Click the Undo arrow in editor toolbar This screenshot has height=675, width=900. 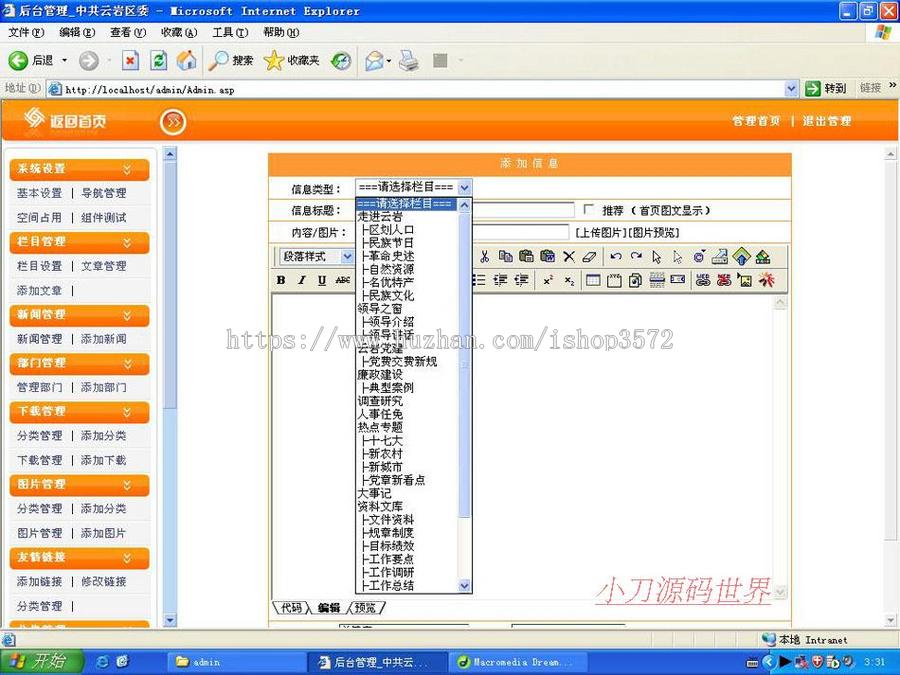click(x=614, y=257)
